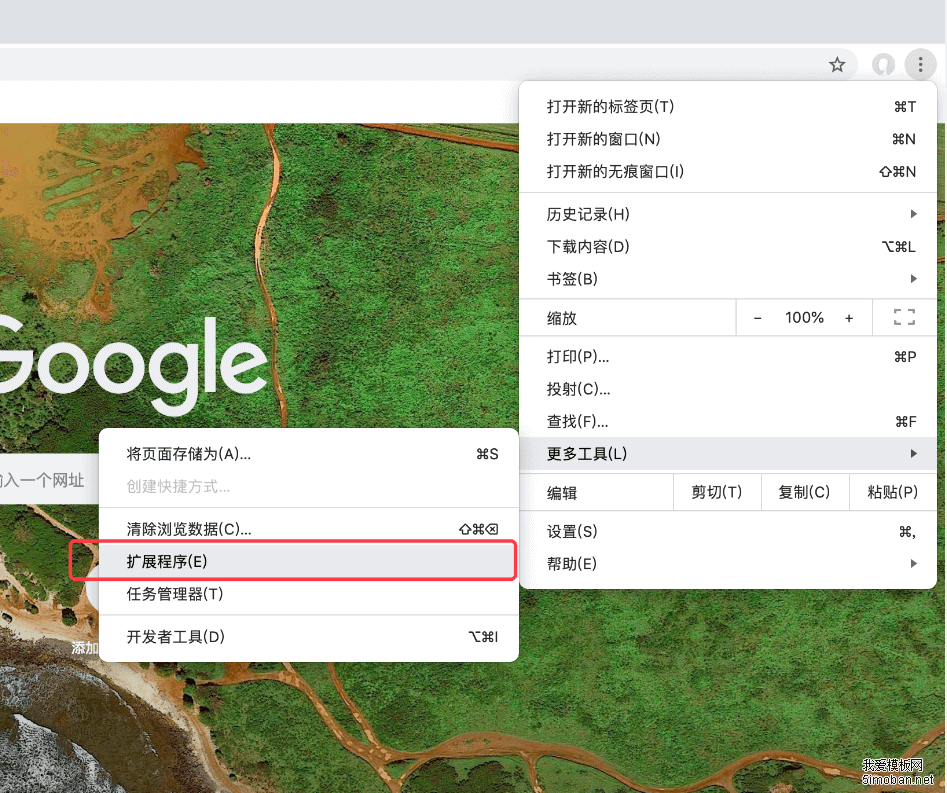Click the bookmark star icon
This screenshot has height=793, width=947.
(837, 65)
